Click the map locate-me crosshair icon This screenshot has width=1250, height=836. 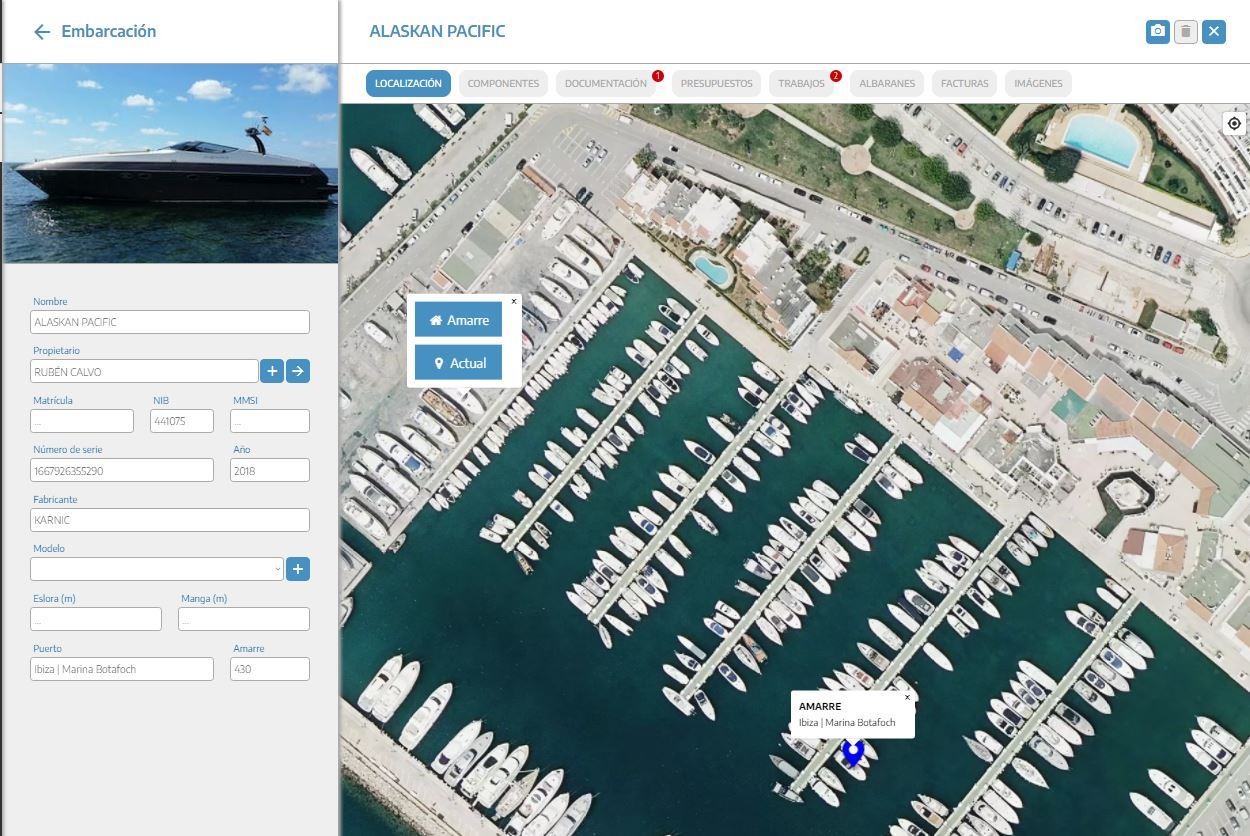[1234, 124]
